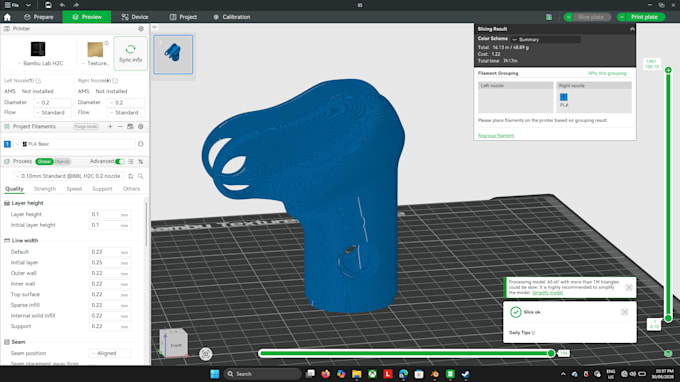The height and width of the screenshot is (382, 680).
Task: Open Blender from the taskbar
Action: (435, 374)
